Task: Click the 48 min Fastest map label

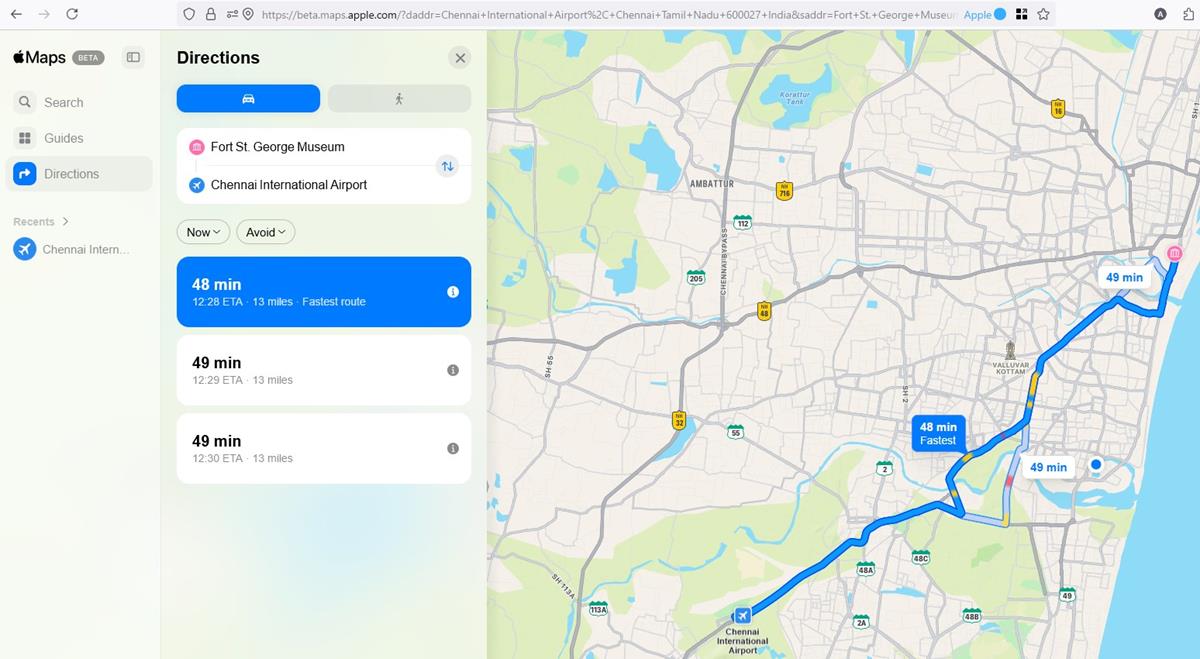Action: pyautogui.click(x=938, y=433)
